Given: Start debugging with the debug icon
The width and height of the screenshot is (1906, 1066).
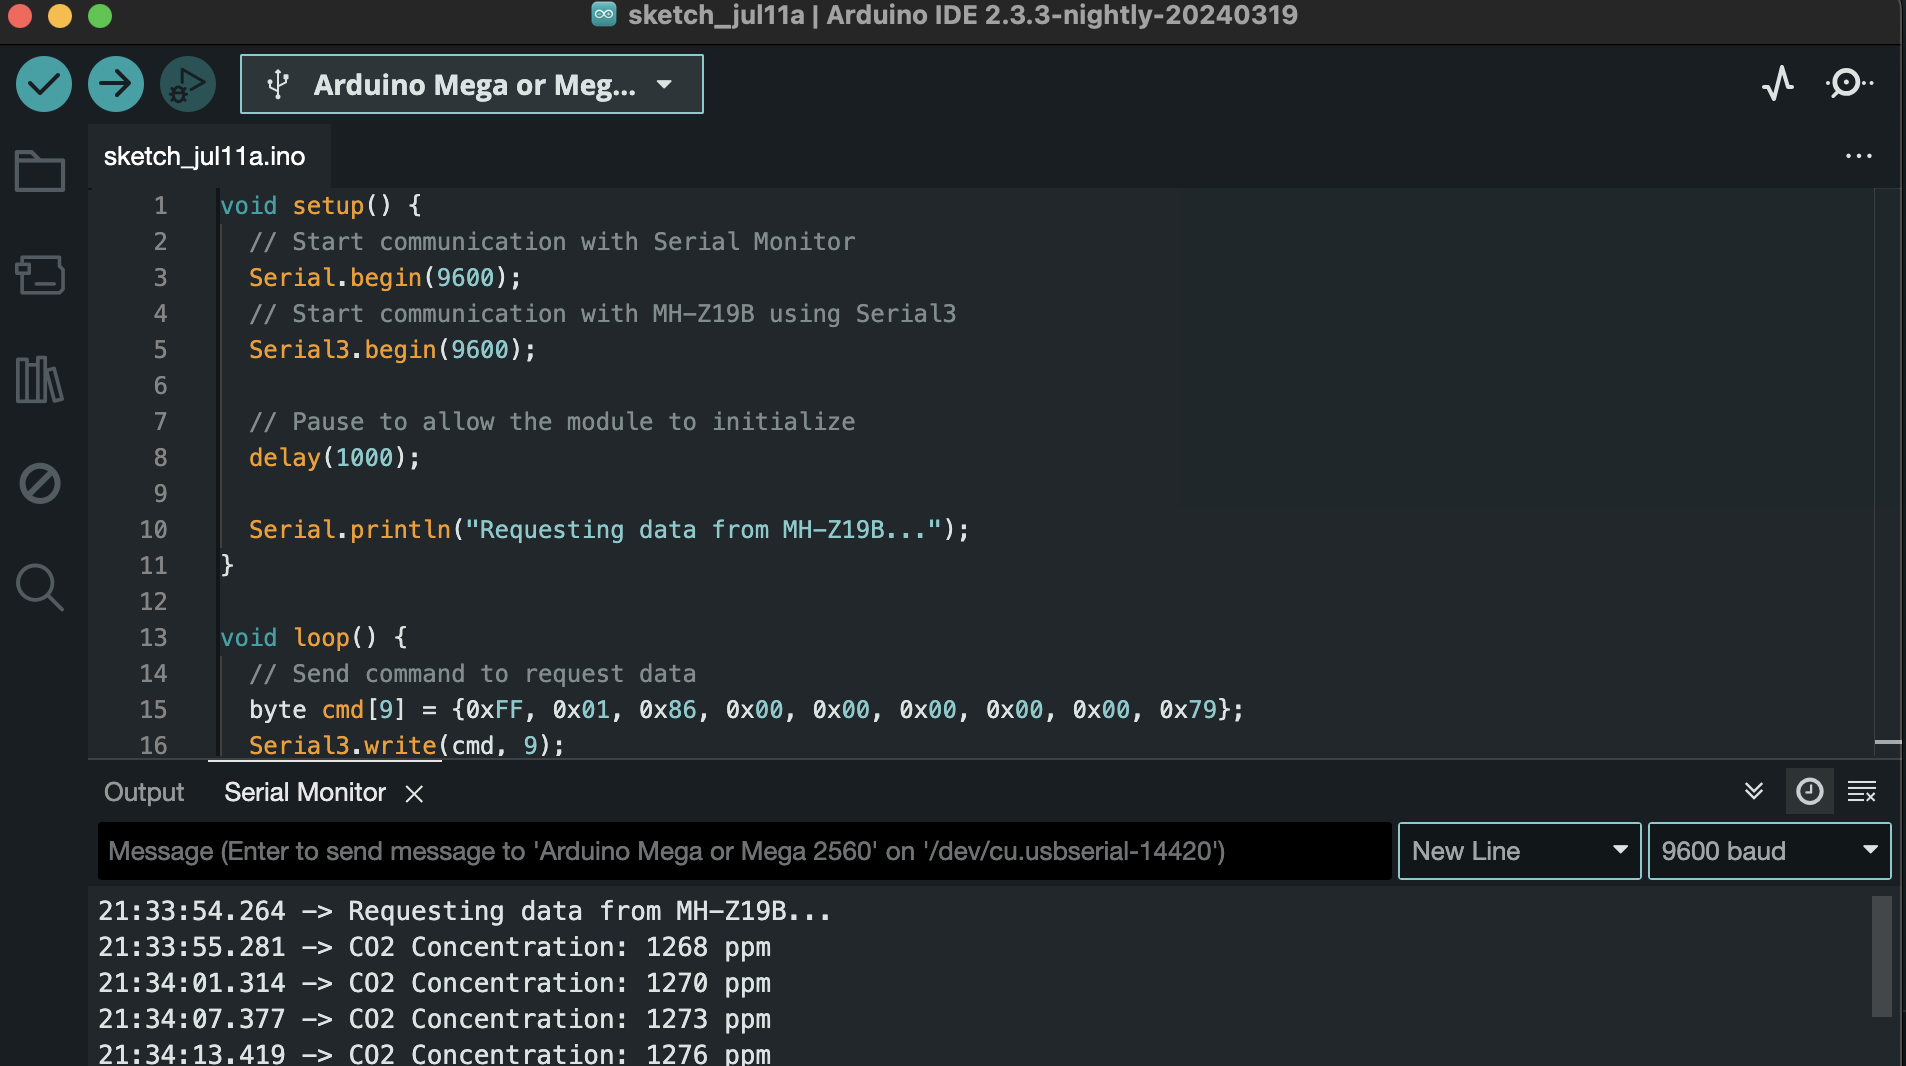Looking at the screenshot, I should click(188, 84).
